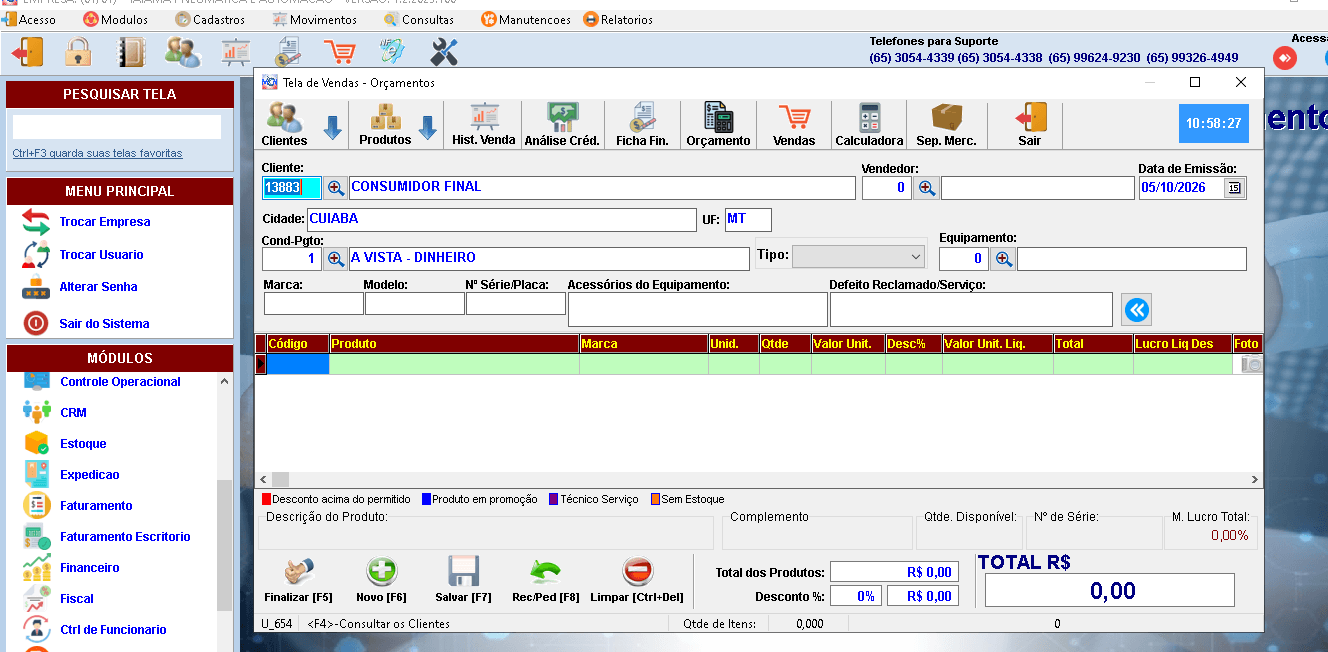Viewport: 1328px width, 652px height.
Task: Open the Data de Emissão calendar picker
Action: point(1235,187)
